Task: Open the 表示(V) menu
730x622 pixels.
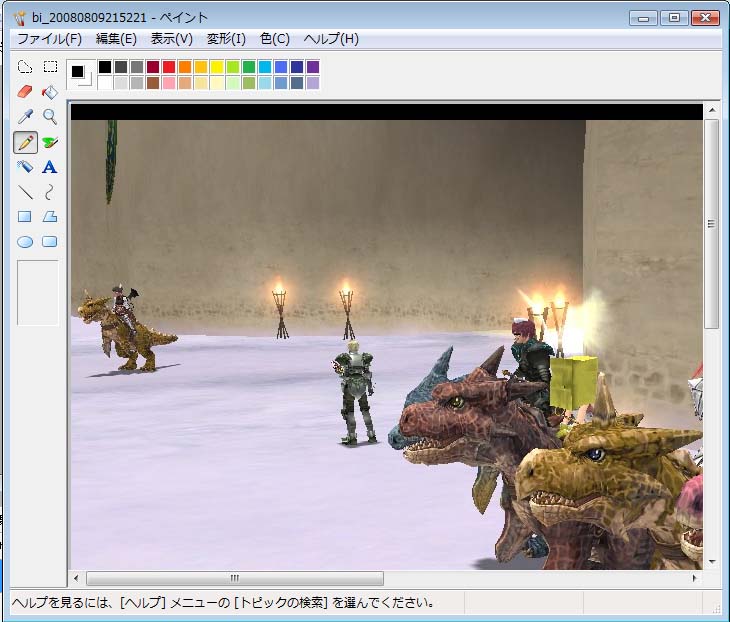Action: click(171, 39)
